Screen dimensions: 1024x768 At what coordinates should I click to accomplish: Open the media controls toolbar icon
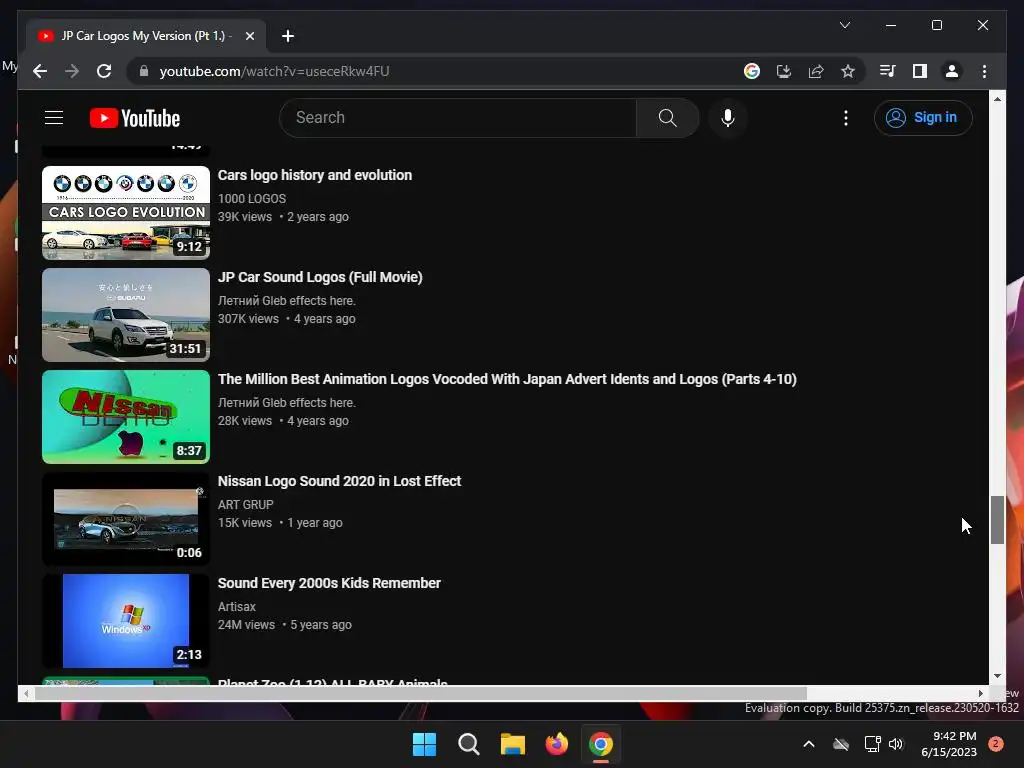click(888, 71)
